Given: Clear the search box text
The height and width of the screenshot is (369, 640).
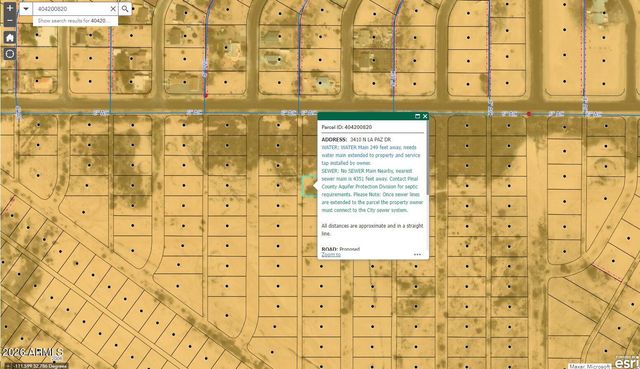Looking at the screenshot, I should (x=113, y=9).
